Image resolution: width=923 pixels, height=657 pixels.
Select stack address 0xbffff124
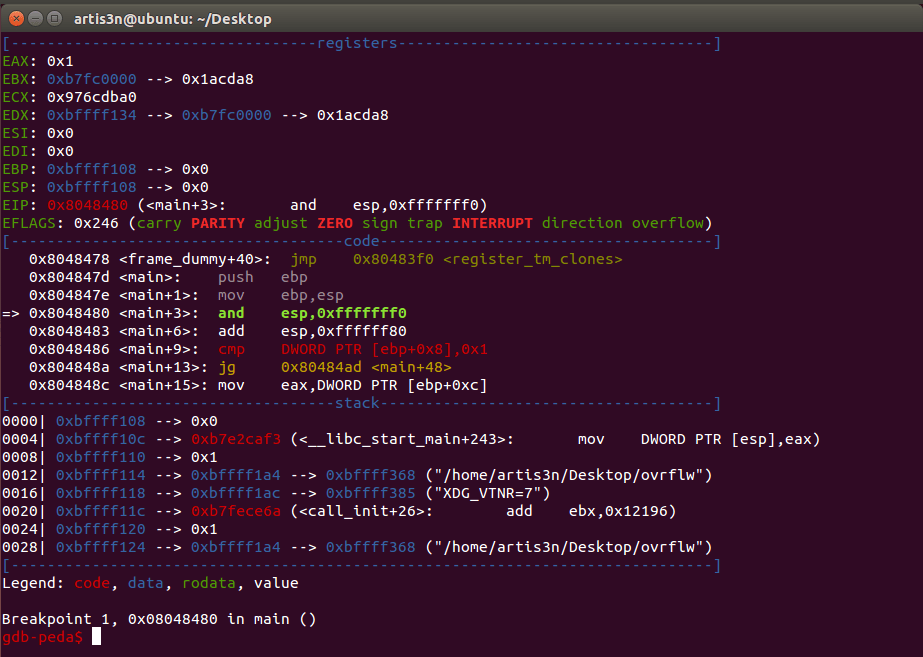pyautogui.click(x=101, y=547)
